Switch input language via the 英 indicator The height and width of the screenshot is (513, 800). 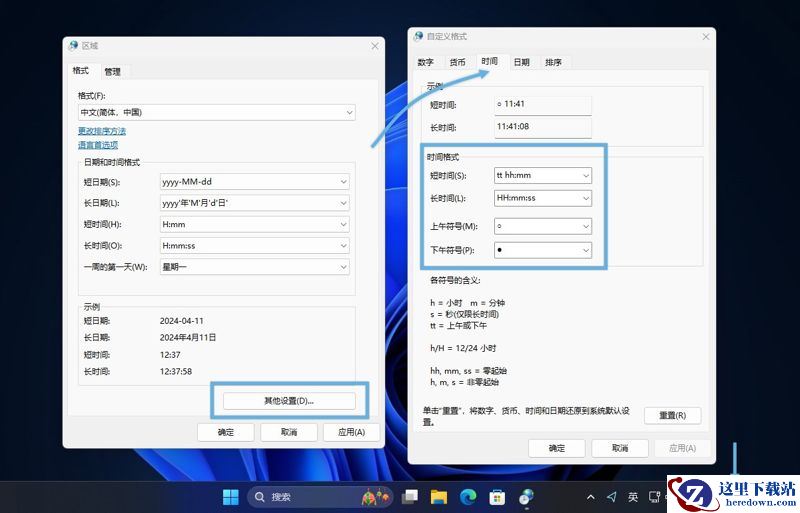(x=633, y=497)
